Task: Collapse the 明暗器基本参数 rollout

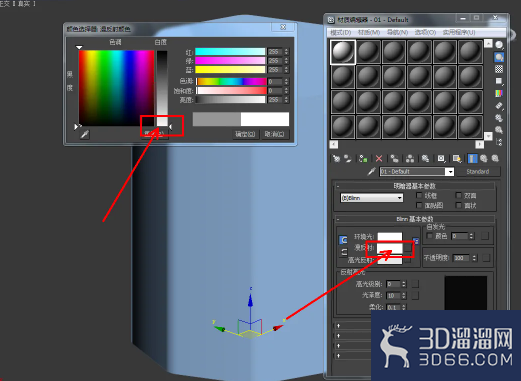Action: tap(415, 186)
